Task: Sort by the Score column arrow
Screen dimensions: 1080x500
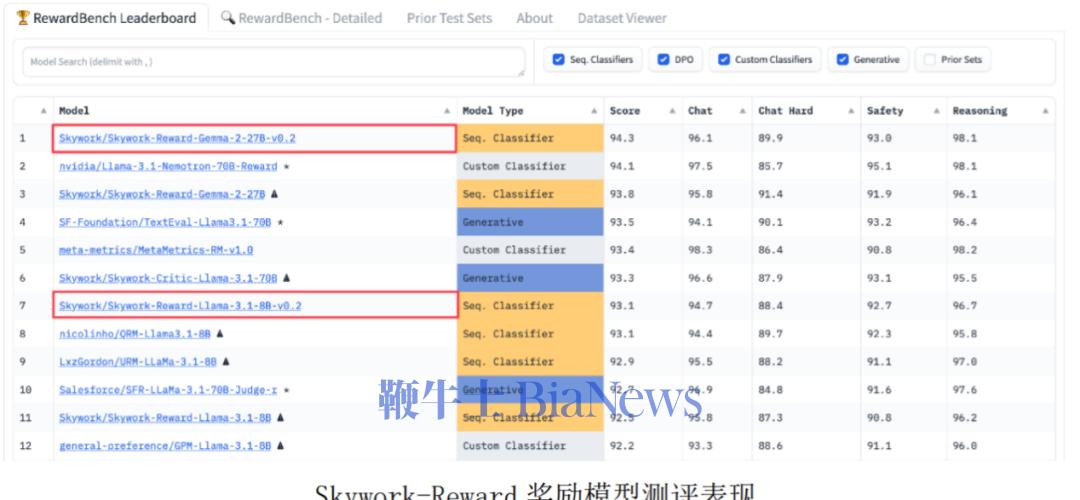Action: click(672, 111)
